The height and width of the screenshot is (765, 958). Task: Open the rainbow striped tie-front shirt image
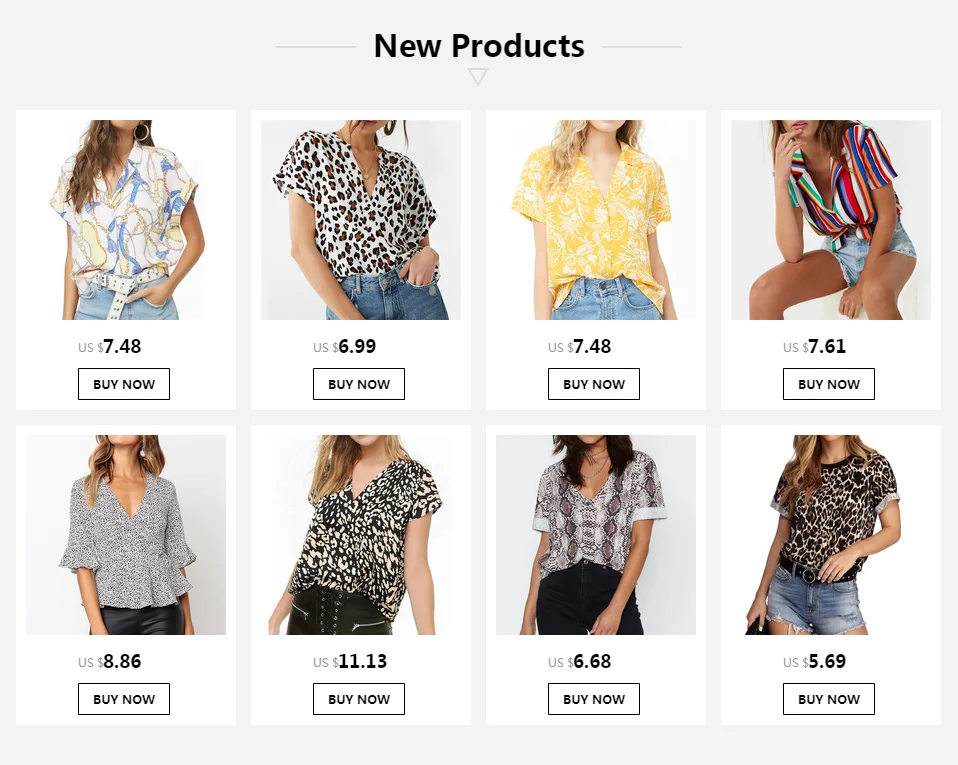(831, 220)
